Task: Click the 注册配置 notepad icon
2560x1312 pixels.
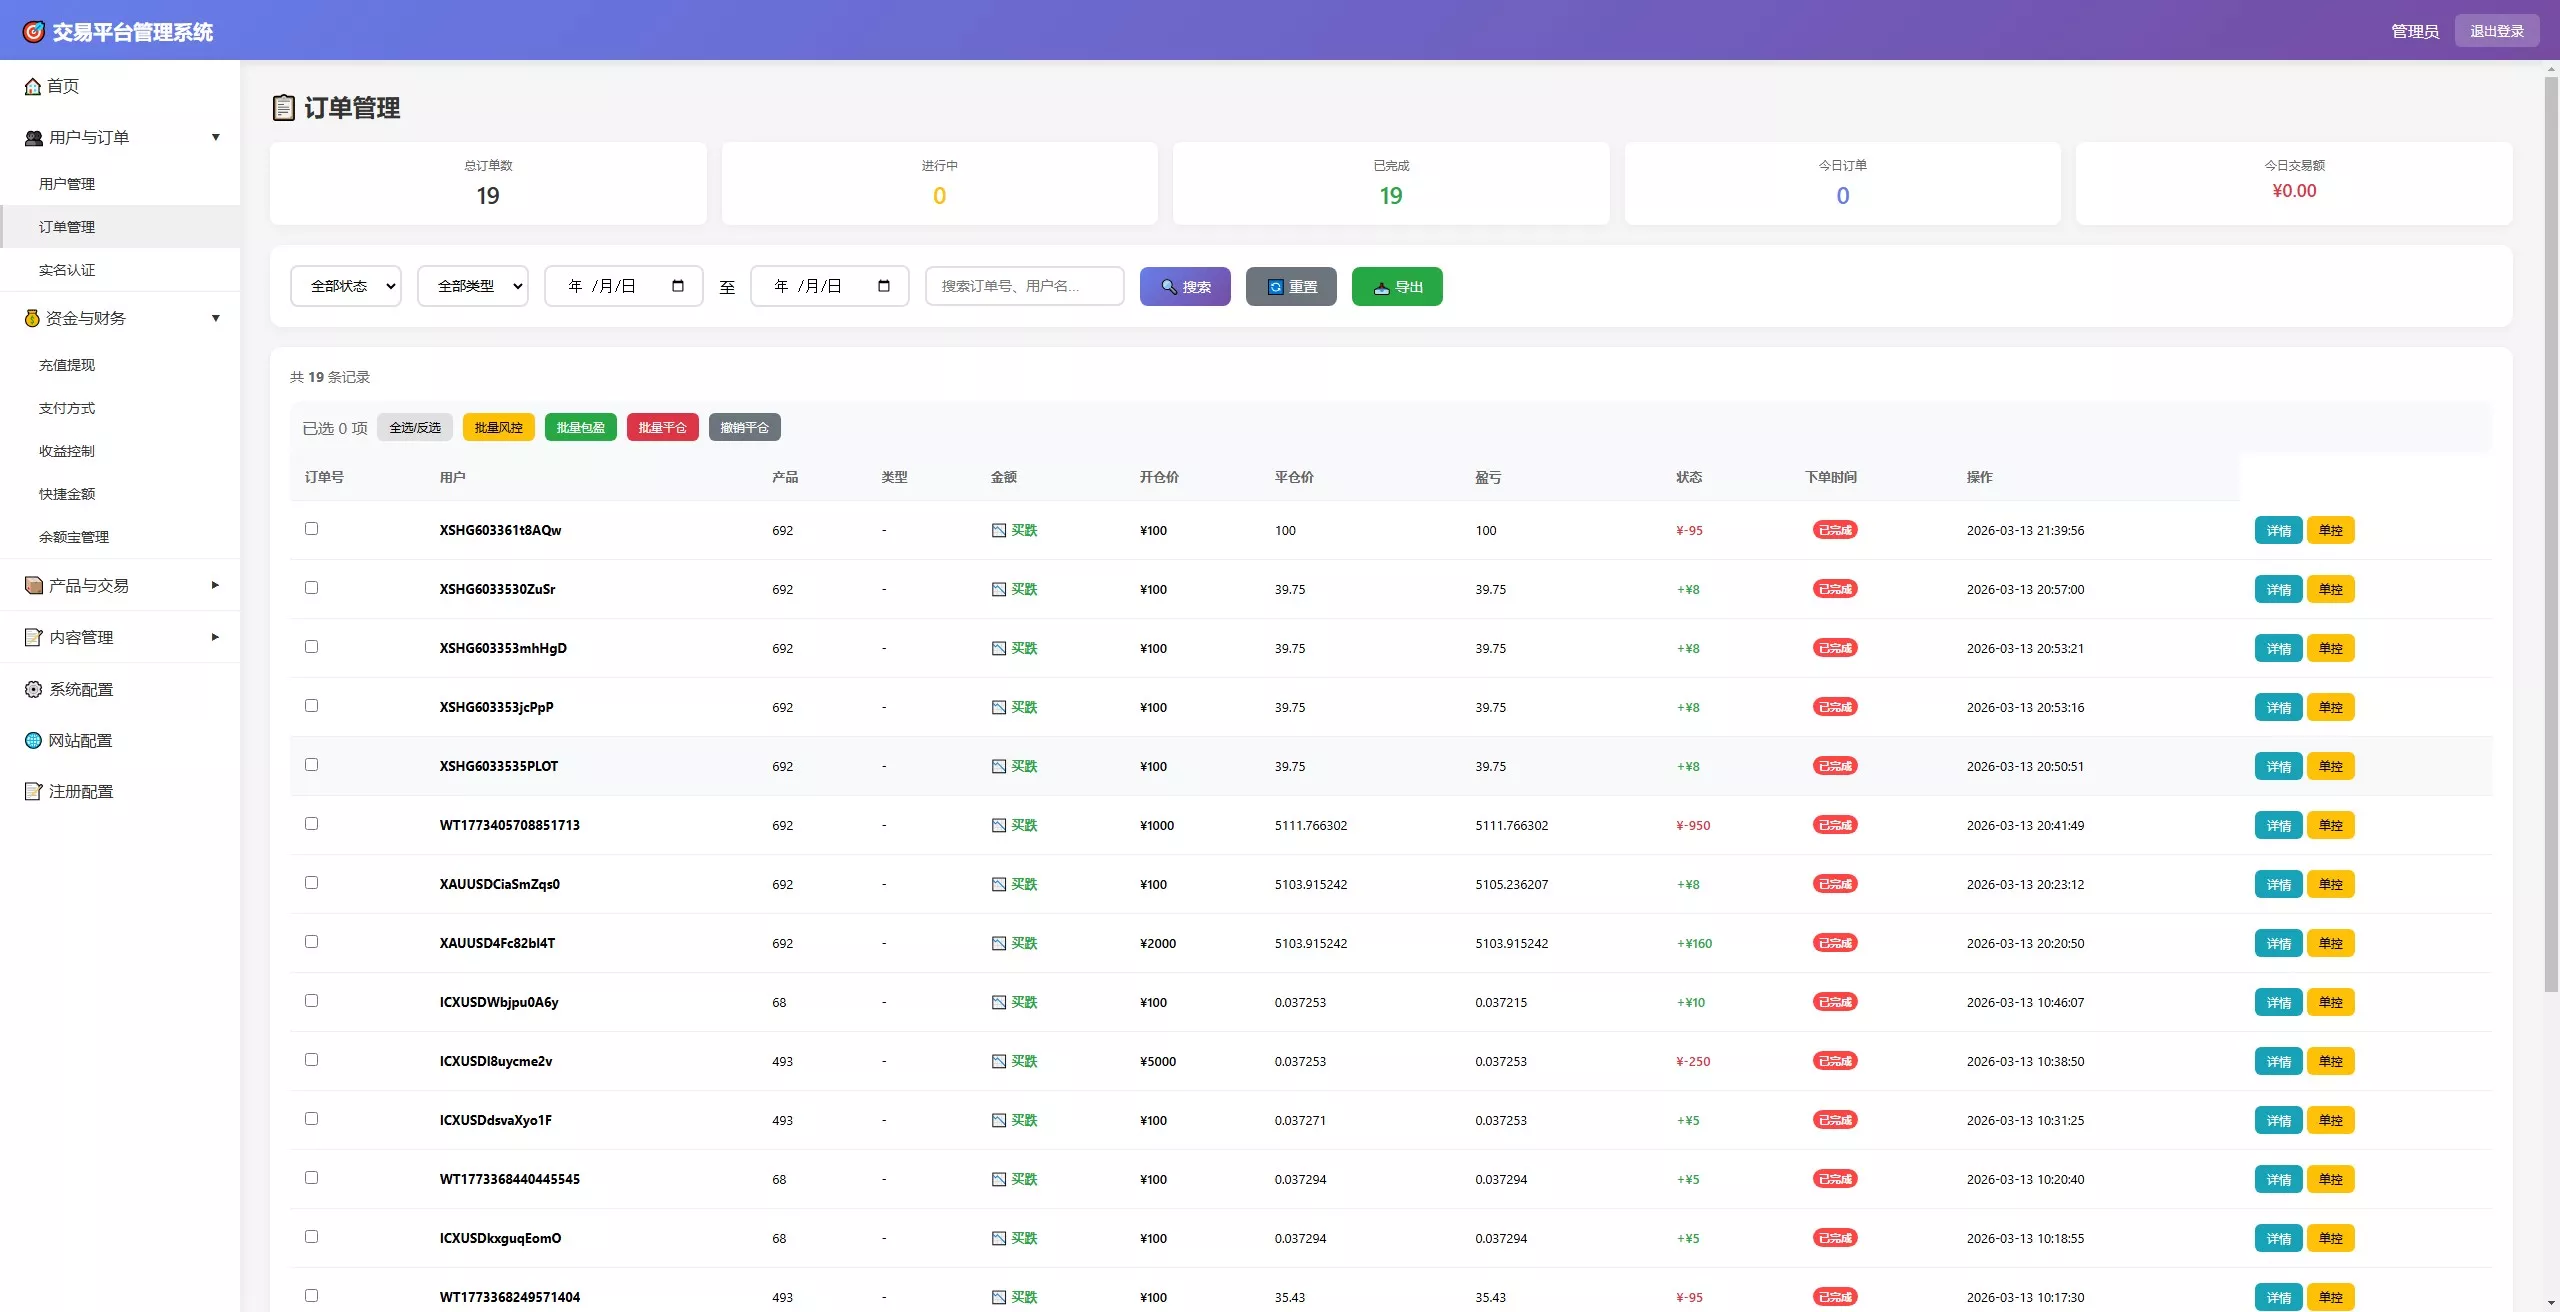Action: [33, 791]
